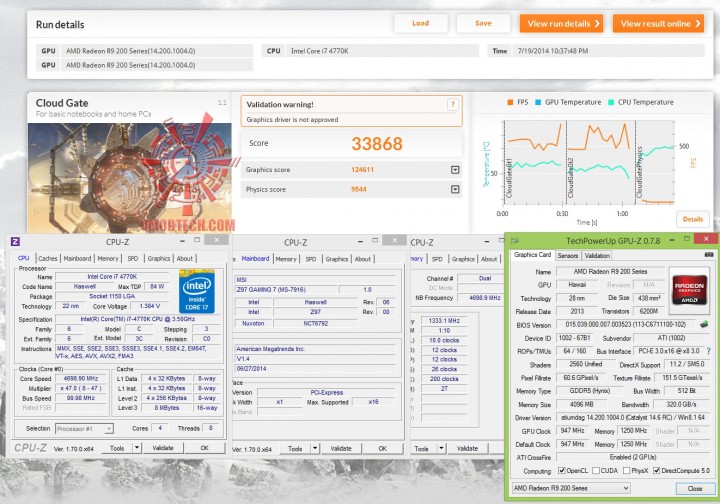Toggle the DirectCompute 5.0 checkbox
This screenshot has height=504, width=720.
coord(657,470)
